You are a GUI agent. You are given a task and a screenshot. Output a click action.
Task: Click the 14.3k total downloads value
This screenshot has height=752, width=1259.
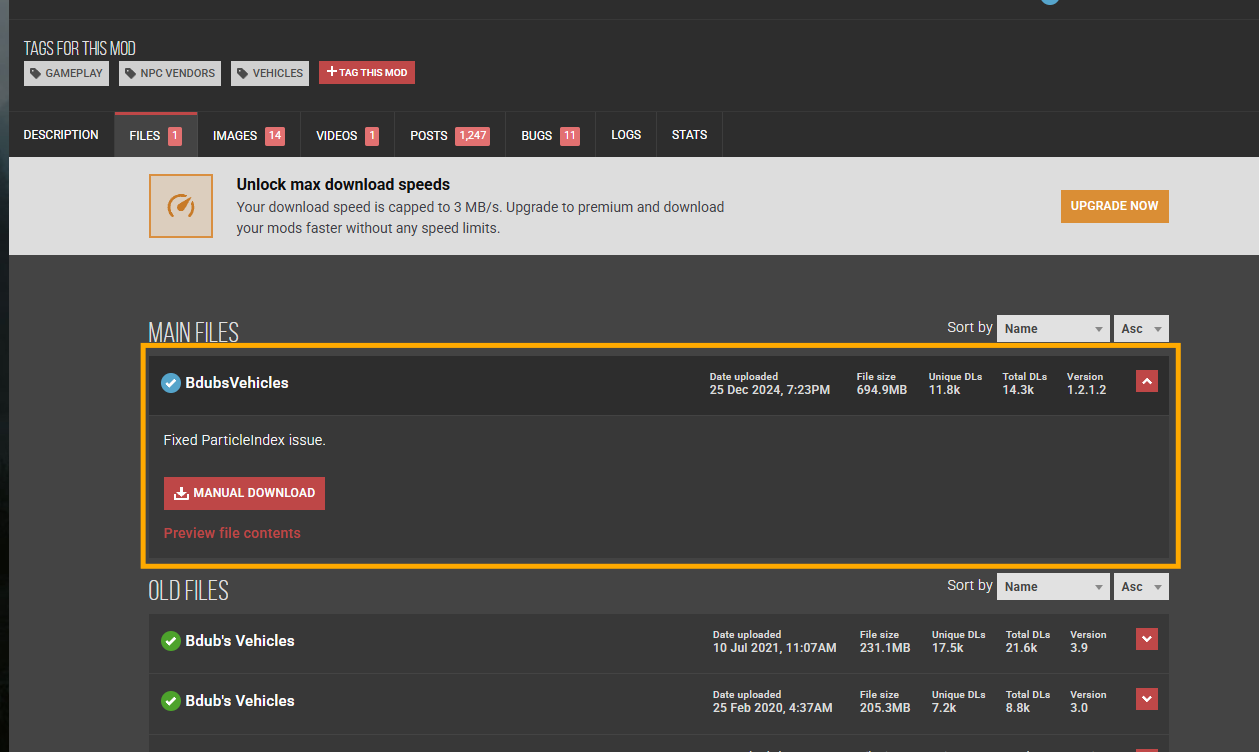[x=1018, y=390]
